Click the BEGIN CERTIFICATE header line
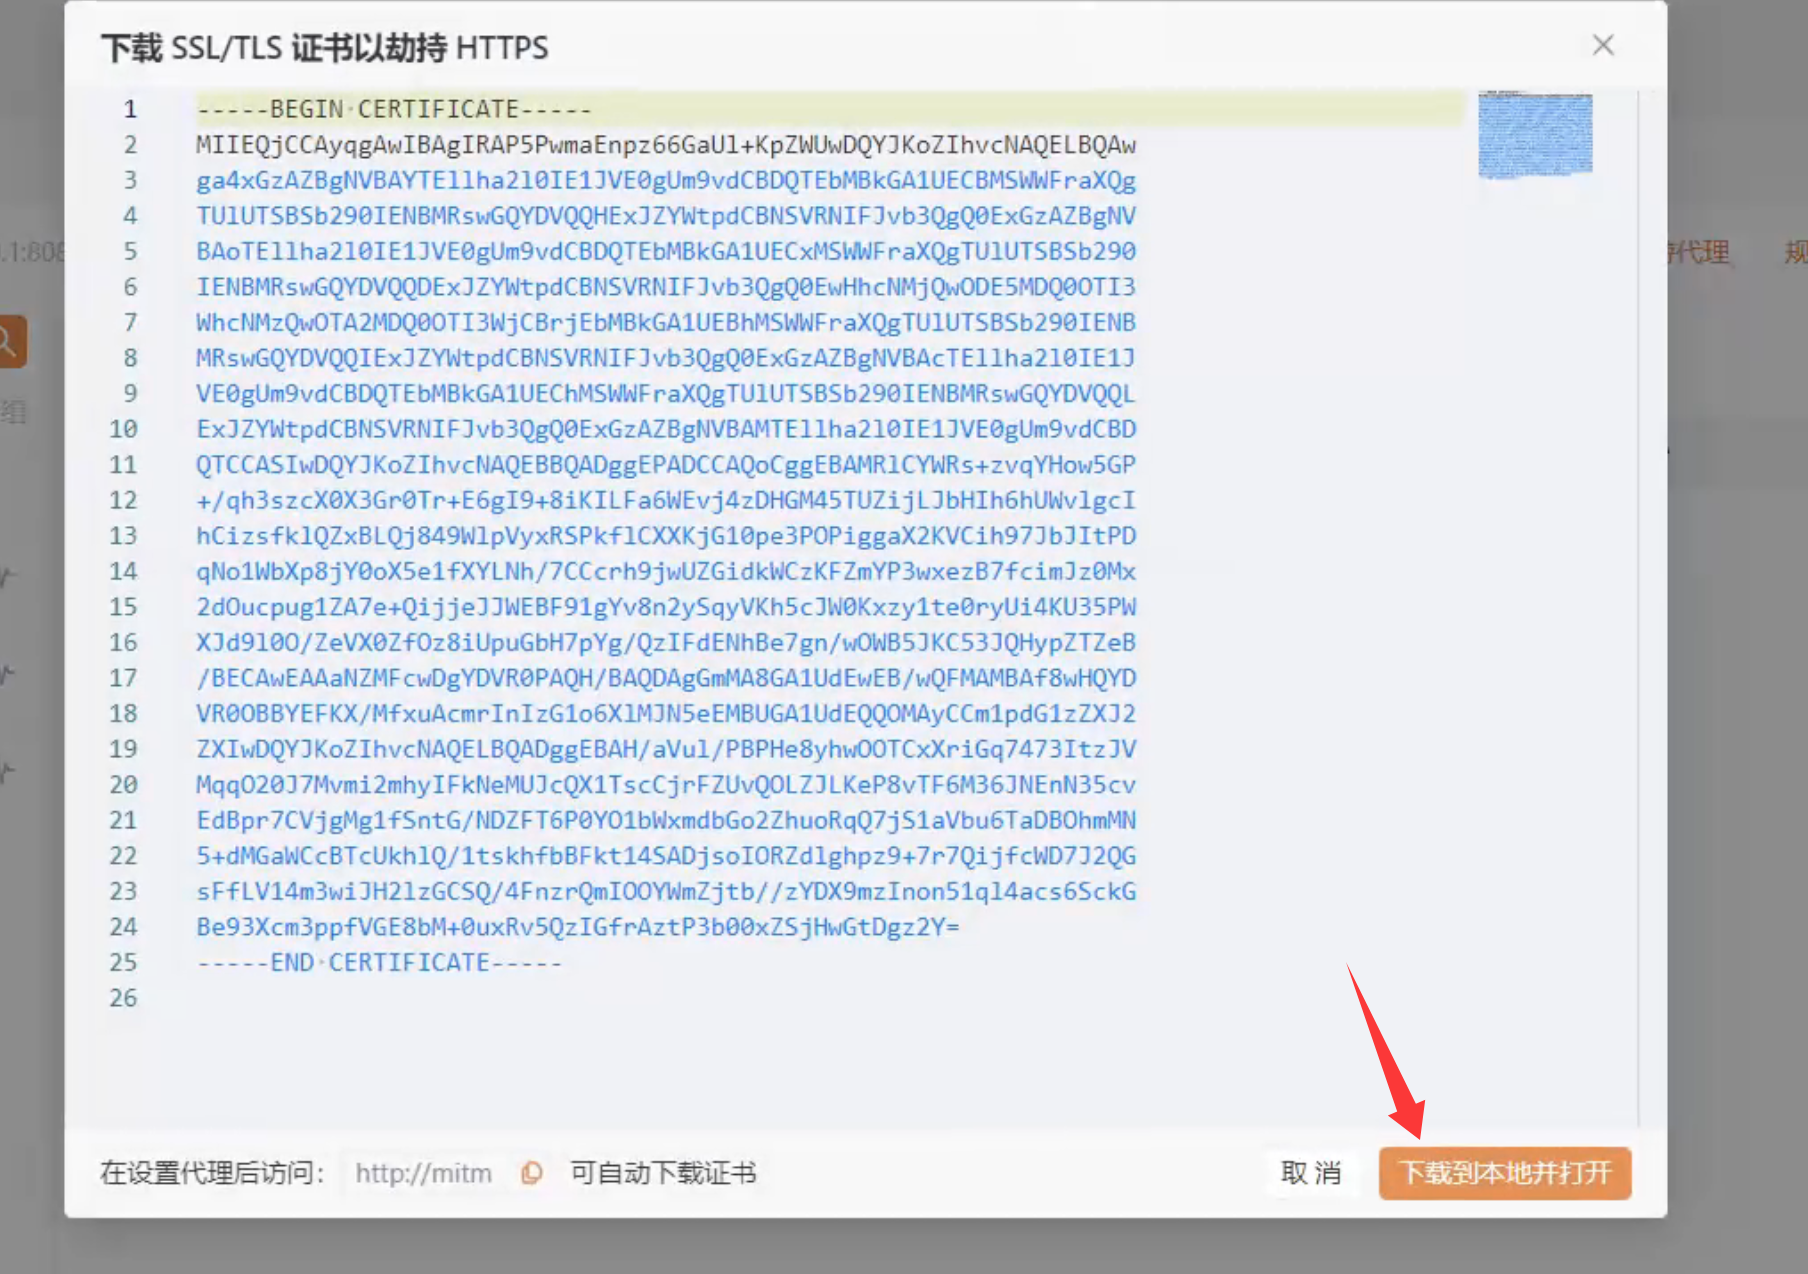1808x1274 pixels. (x=394, y=109)
